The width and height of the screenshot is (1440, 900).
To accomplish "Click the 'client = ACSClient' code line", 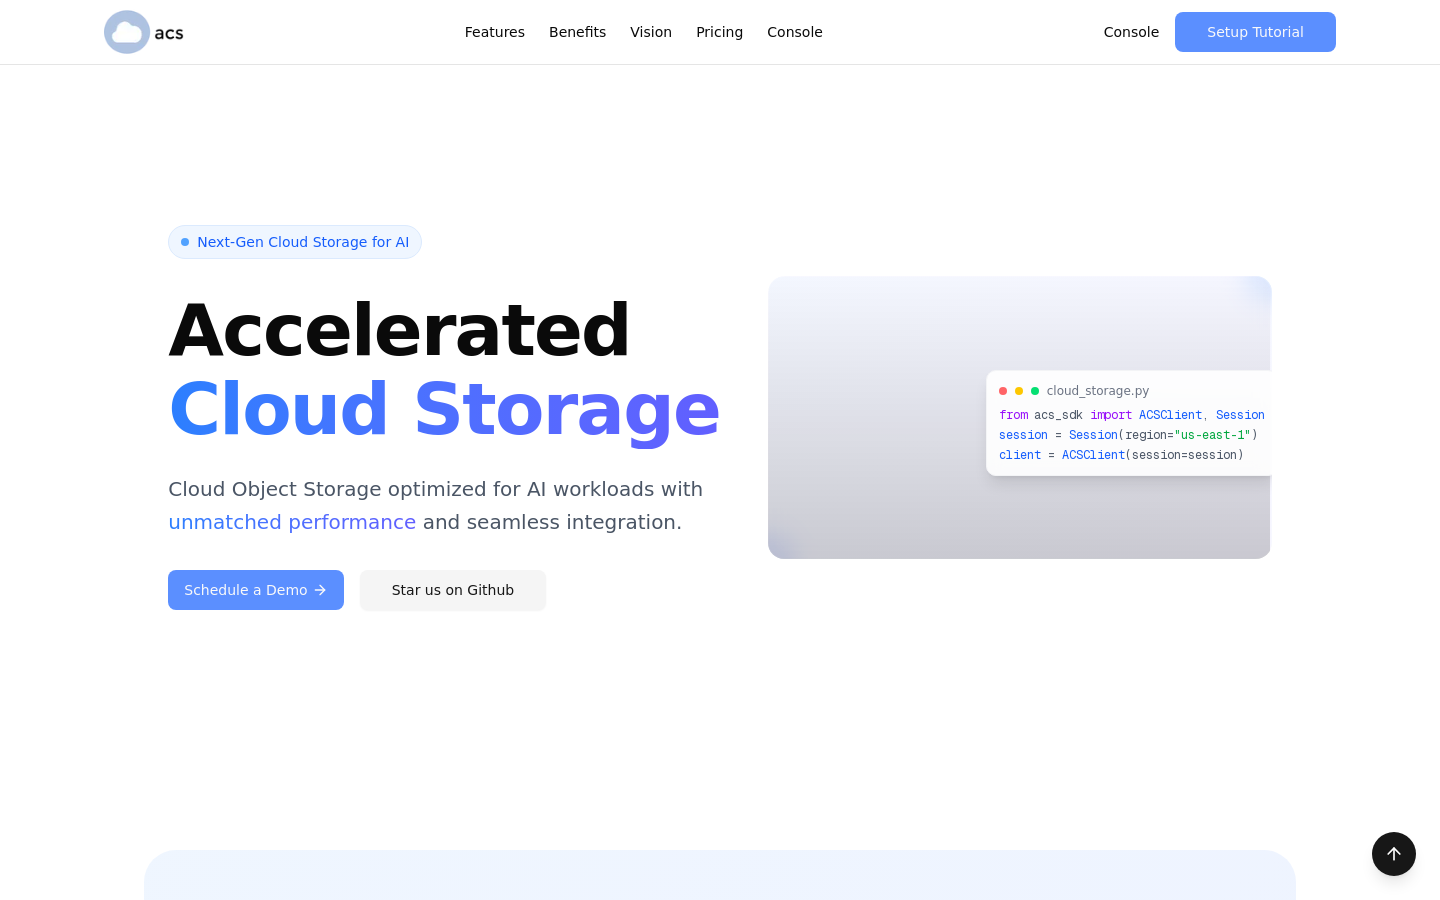I will pyautogui.click(x=1121, y=455).
